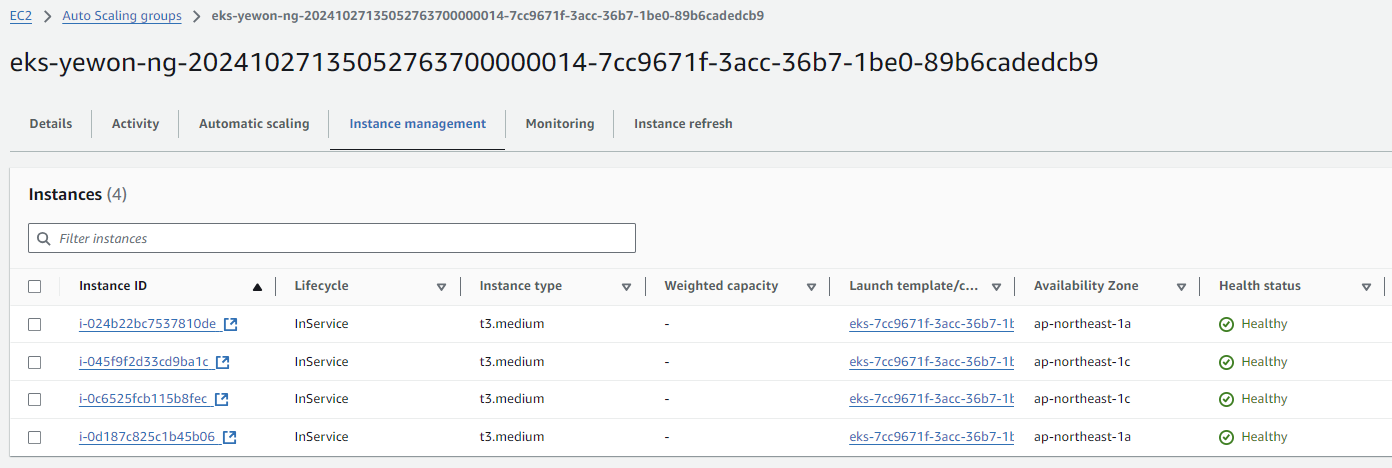Navigate to EC2 breadcrumb link
Viewport: 1392px width, 468px height.
[20, 16]
